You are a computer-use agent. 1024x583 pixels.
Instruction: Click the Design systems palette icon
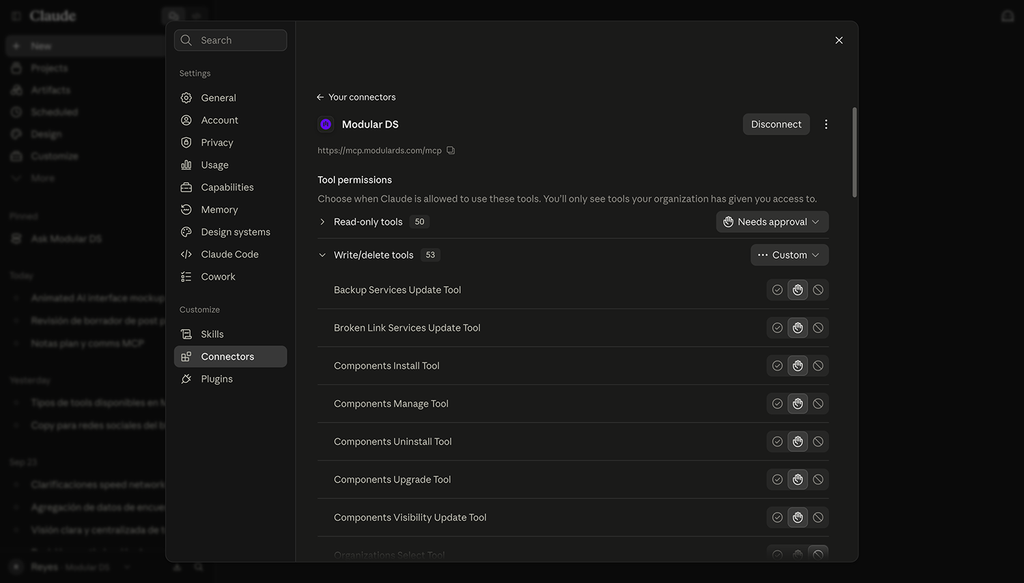[186, 232]
